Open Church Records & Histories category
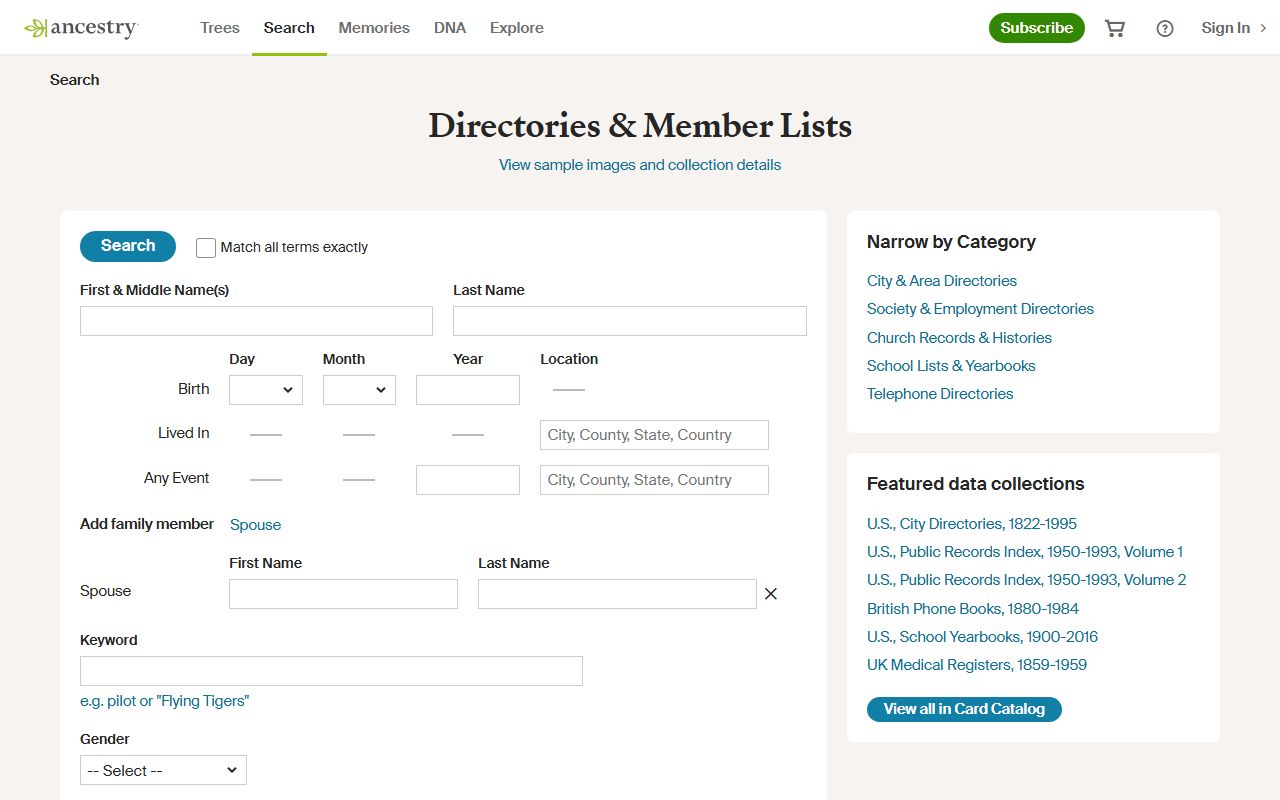Screen dimensions: 1280x800 (x=959, y=338)
